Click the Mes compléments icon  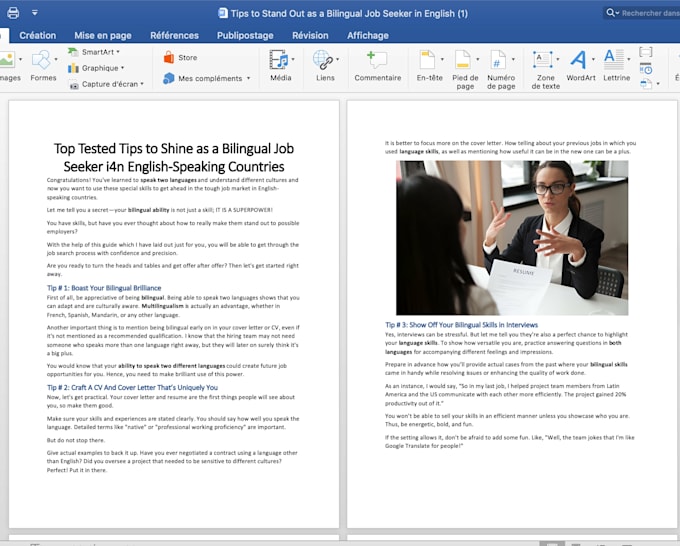(x=168, y=78)
